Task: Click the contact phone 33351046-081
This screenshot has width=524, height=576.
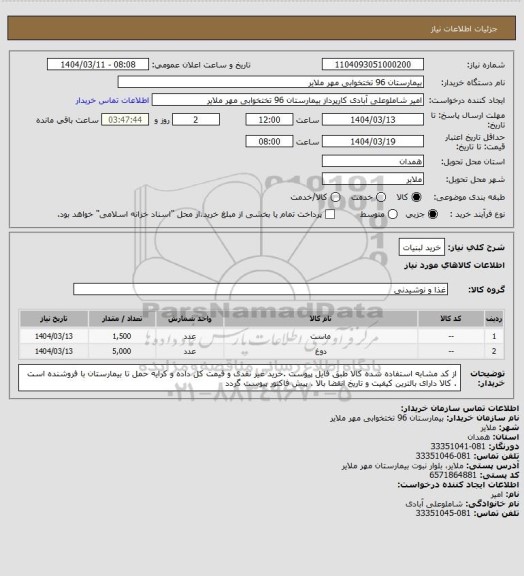Action: [x=443, y=456]
